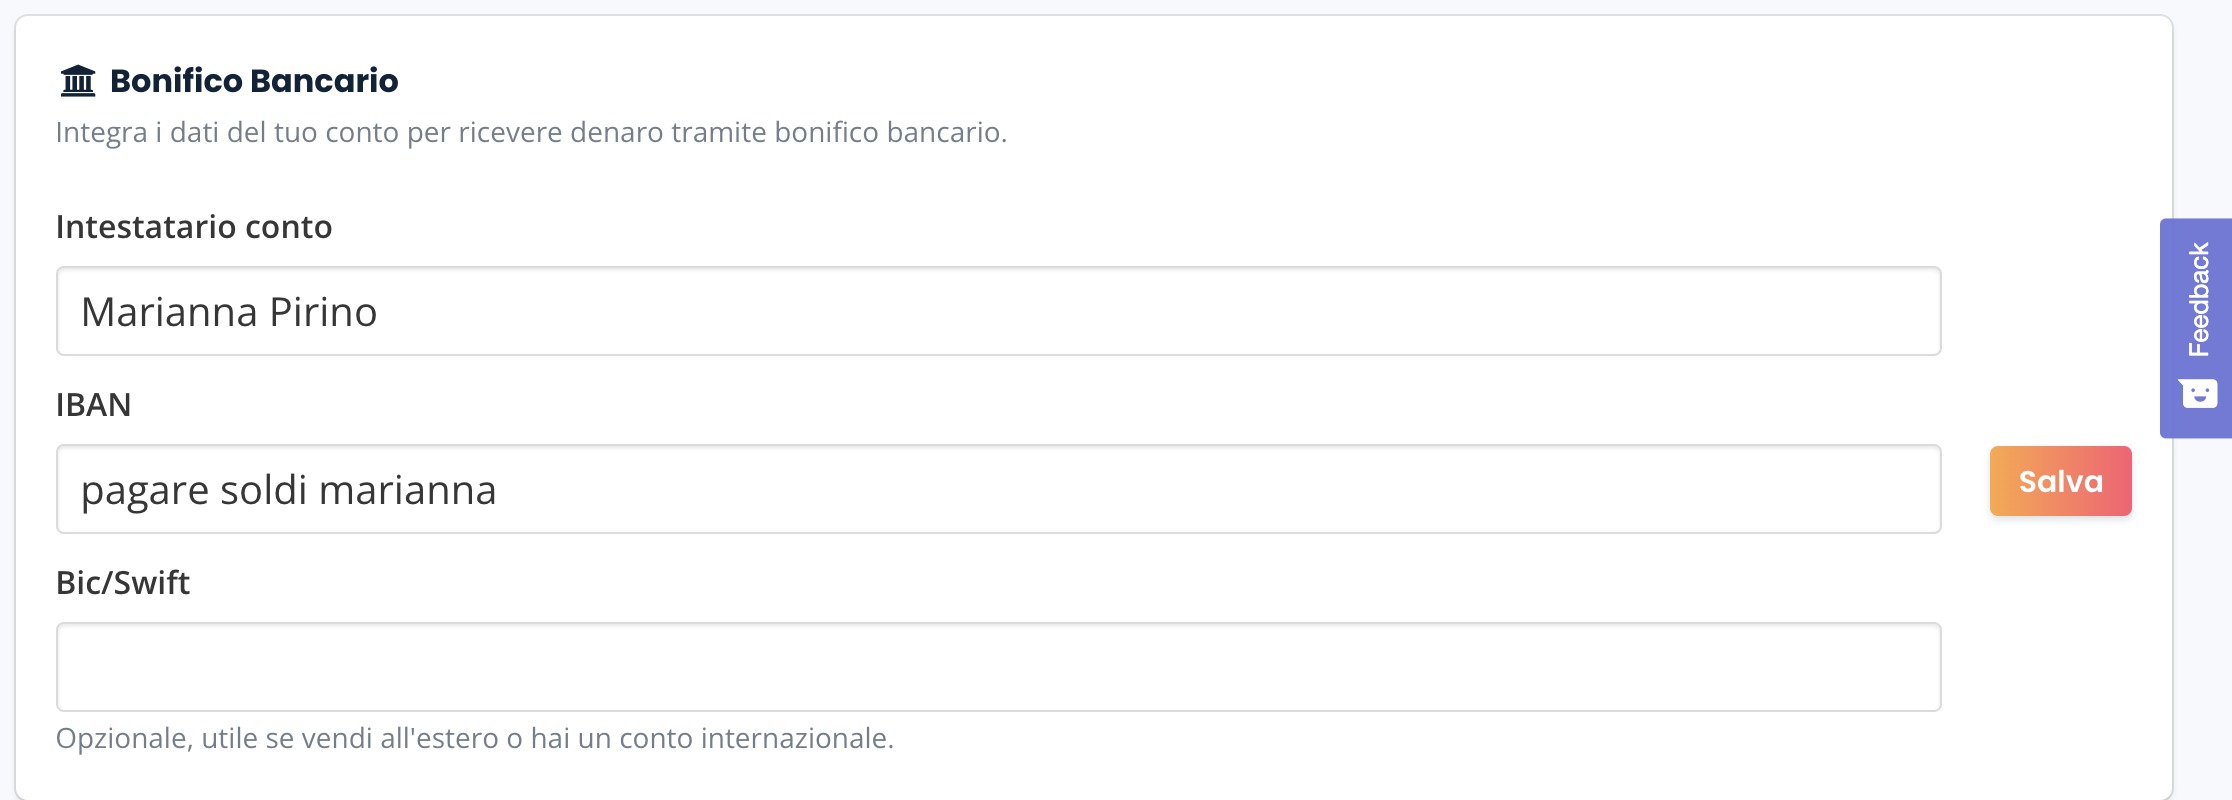This screenshot has width=2232, height=800.
Task: Click the word soldi in IBAN field
Action: click(x=264, y=491)
